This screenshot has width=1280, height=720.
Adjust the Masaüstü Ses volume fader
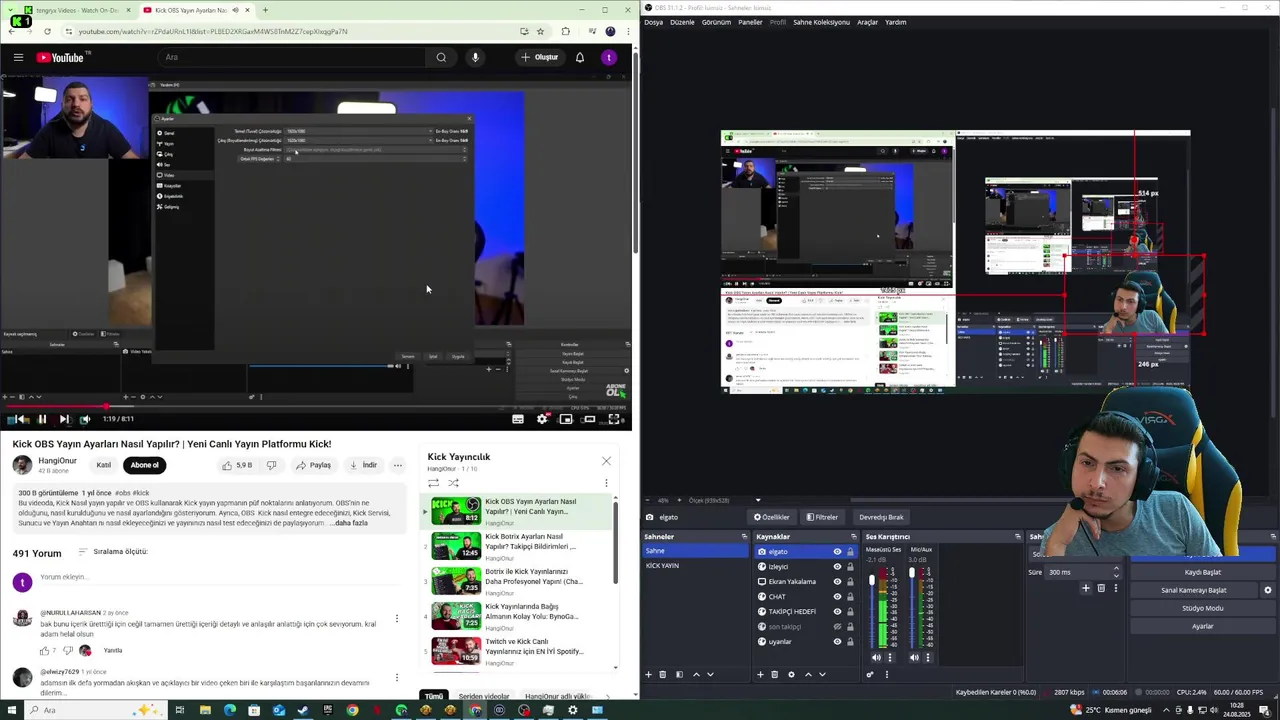871,581
